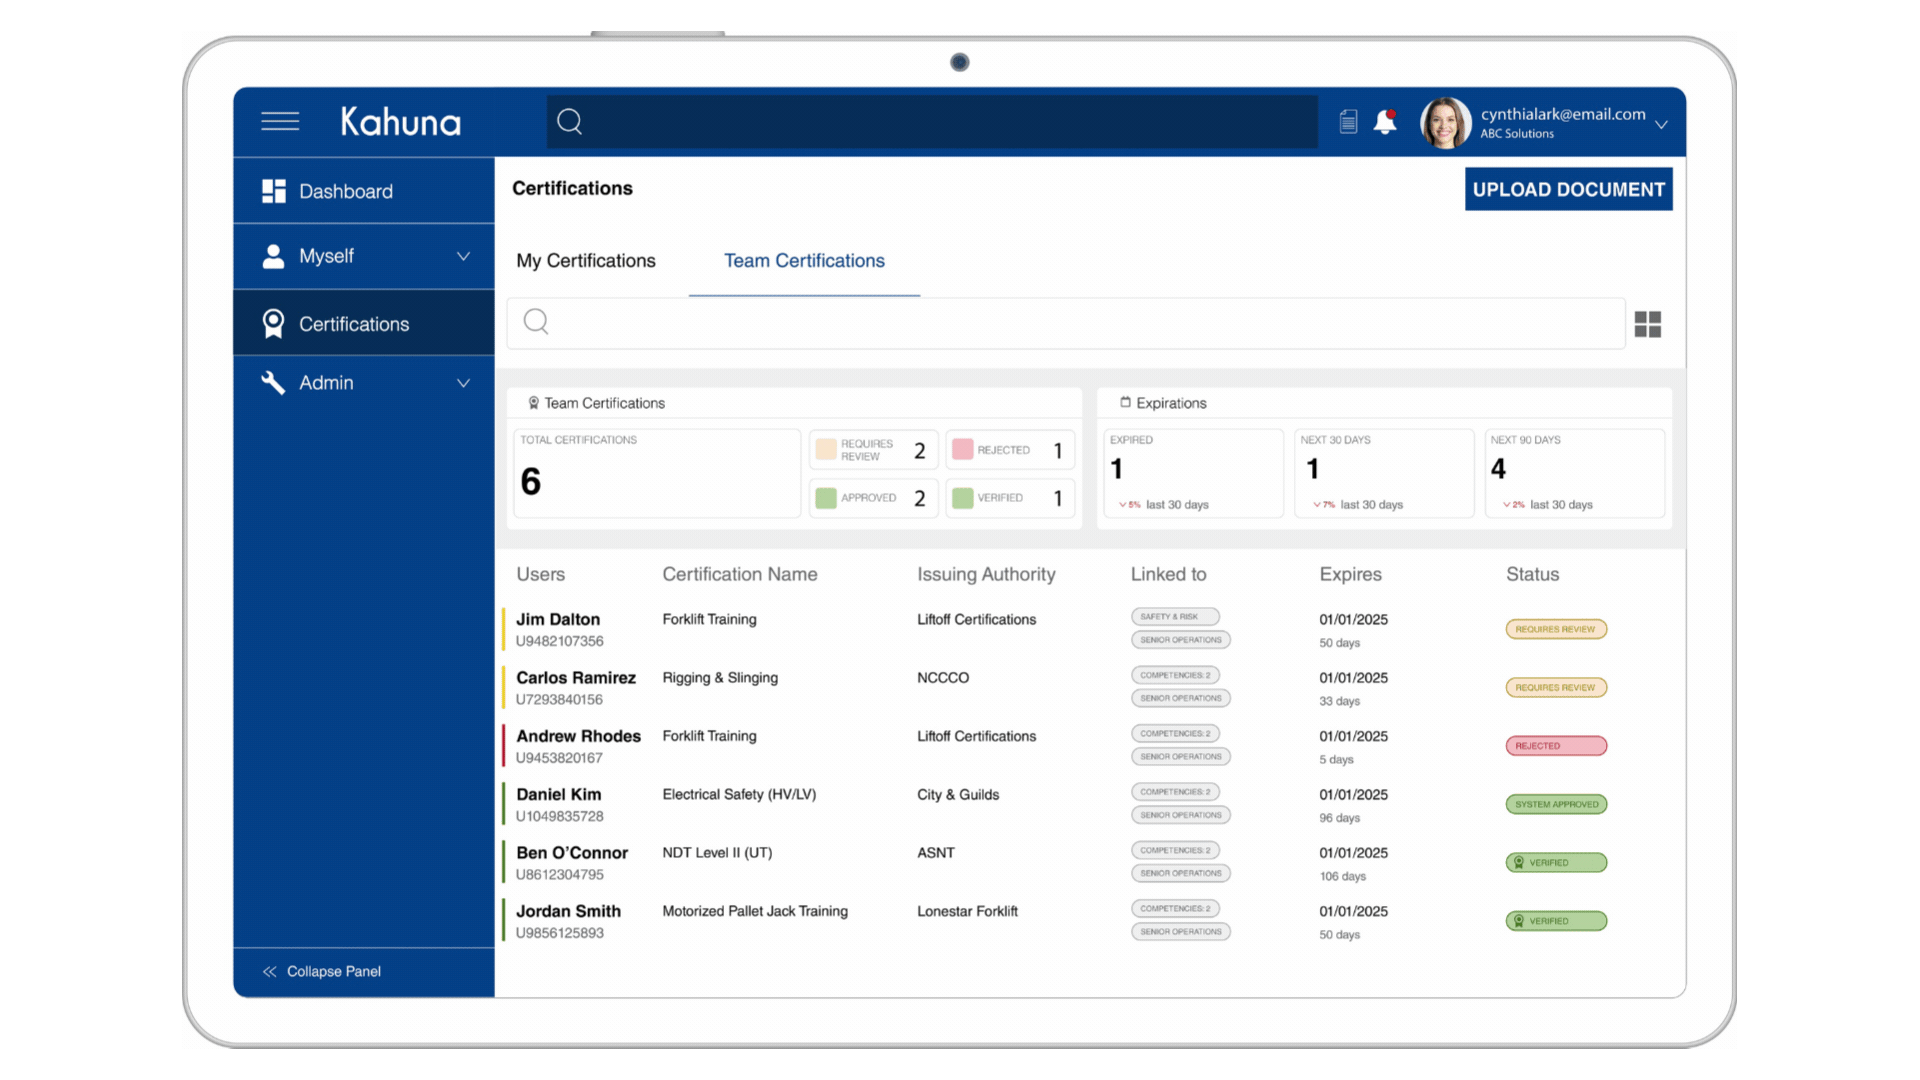Click Carlos Ramirez's Competencies: 2 tag

pyautogui.click(x=1175, y=675)
